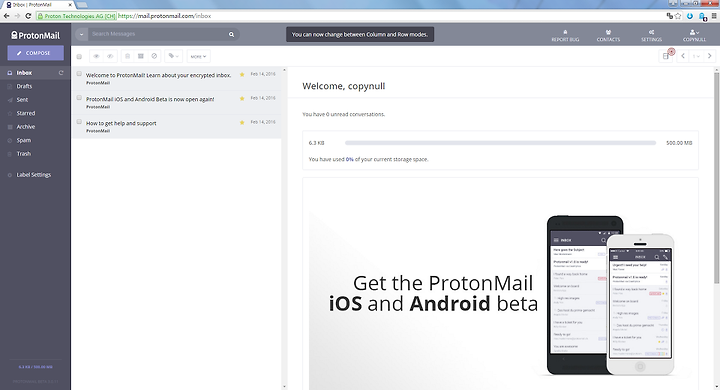The width and height of the screenshot is (720, 390).
Task: Focus the Search Messages field
Action: [x=158, y=34]
